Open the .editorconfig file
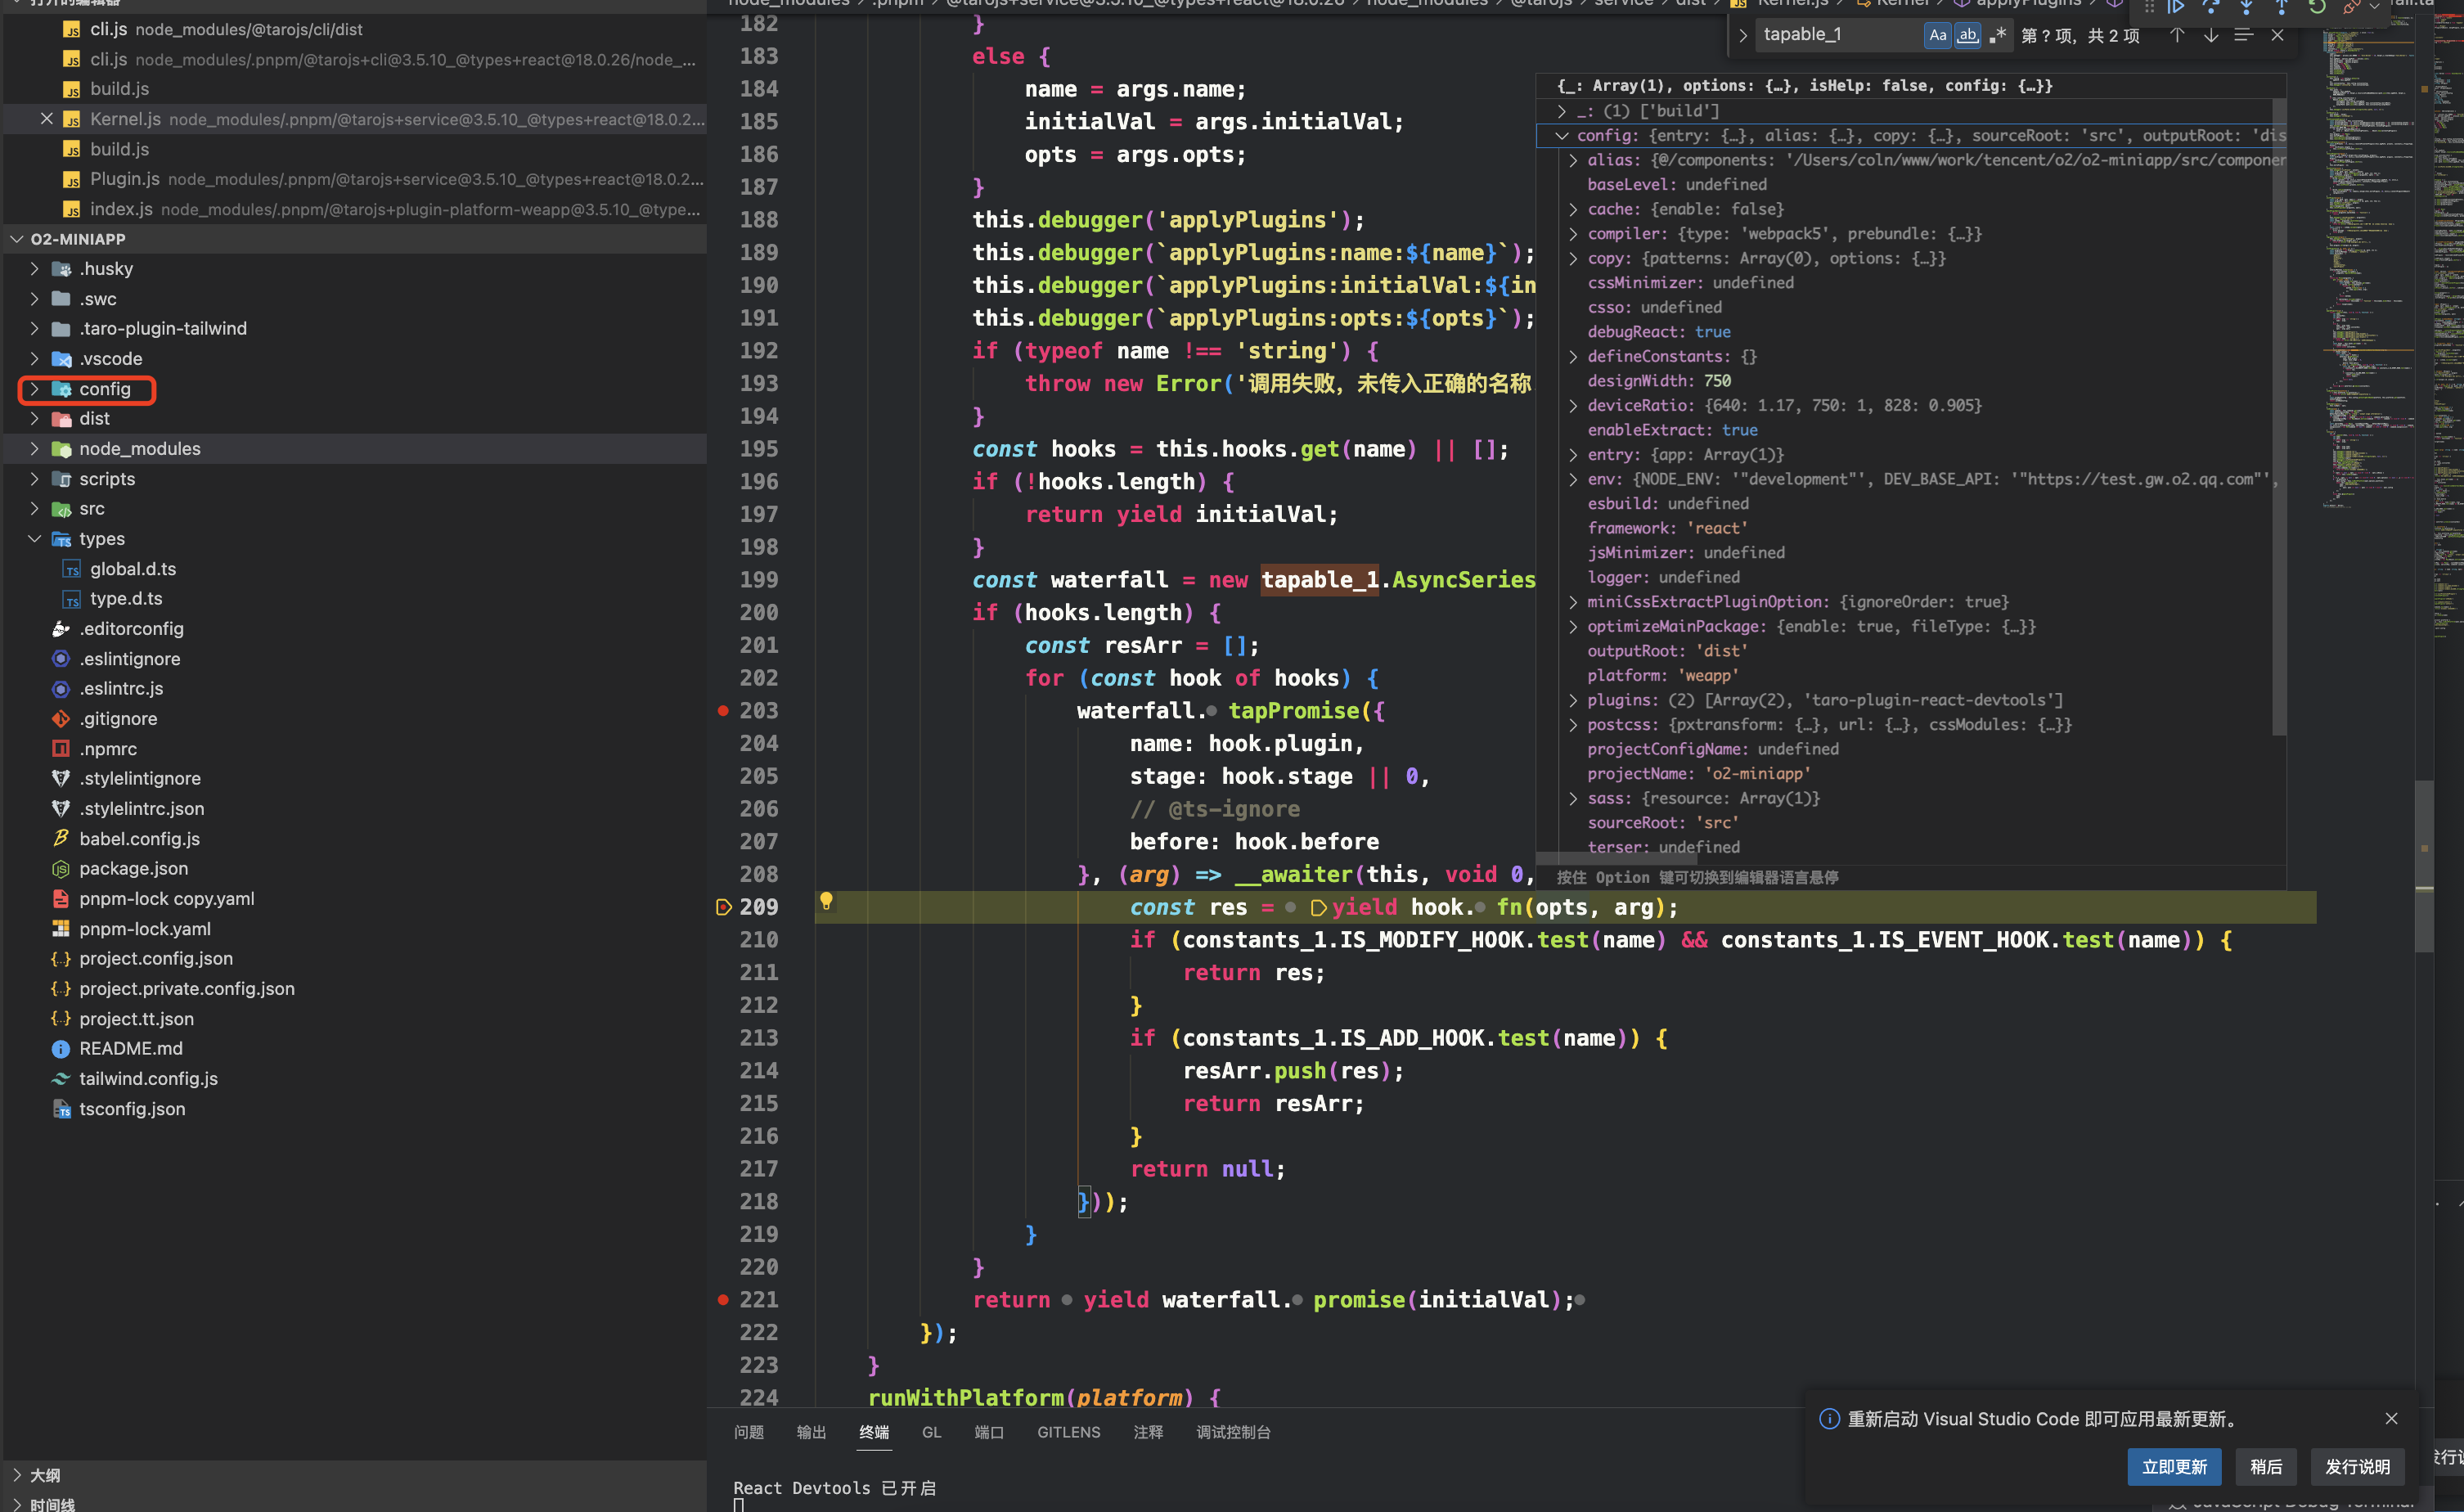This screenshot has width=2464, height=1512. 131,629
